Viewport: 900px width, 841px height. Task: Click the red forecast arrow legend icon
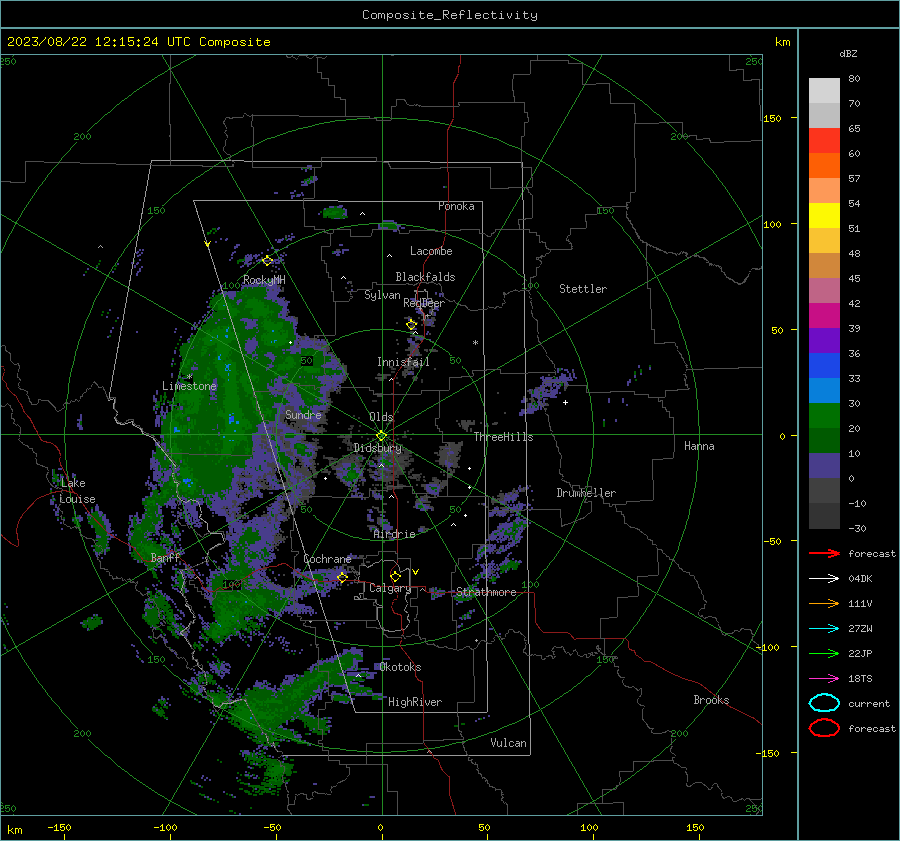(824, 553)
